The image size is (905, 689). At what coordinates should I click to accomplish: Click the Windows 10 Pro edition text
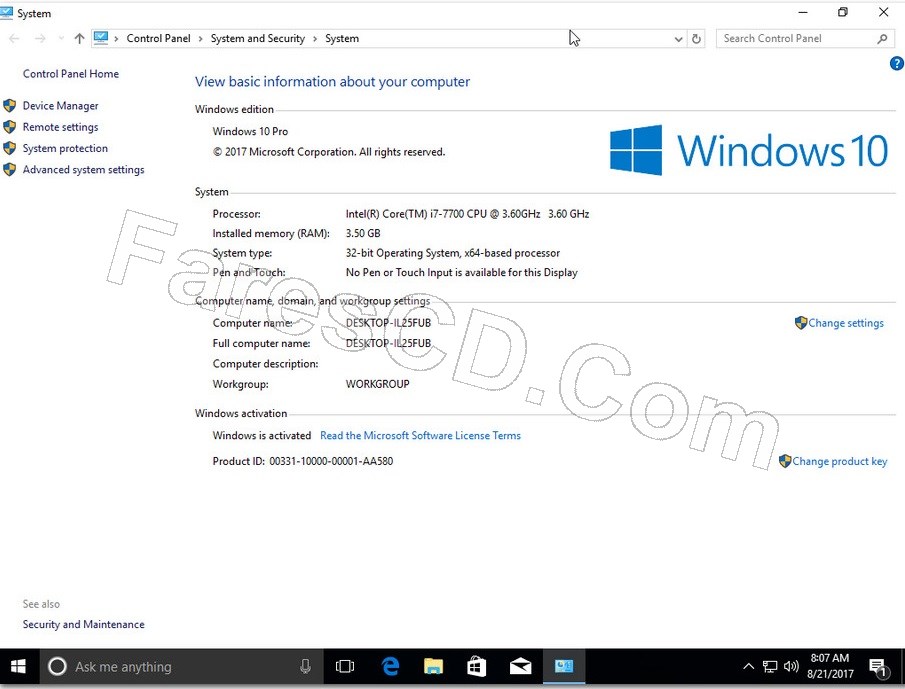click(250, 132)
